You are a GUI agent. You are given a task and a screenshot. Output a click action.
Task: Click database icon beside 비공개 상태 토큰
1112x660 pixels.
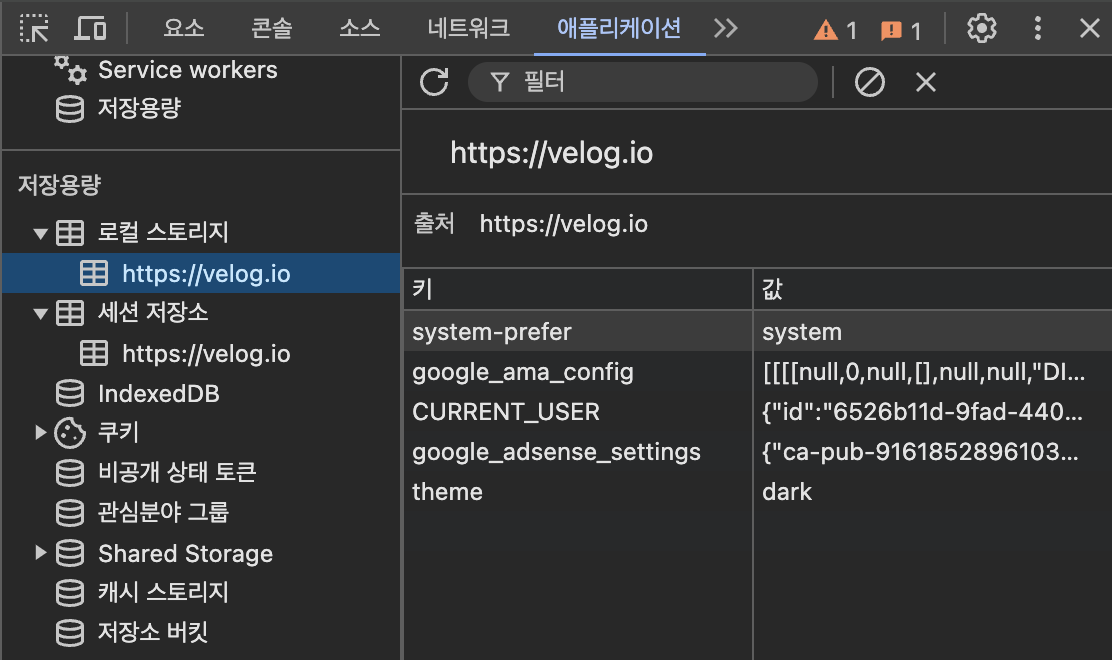pyautogui.click(x=70, y=473)
